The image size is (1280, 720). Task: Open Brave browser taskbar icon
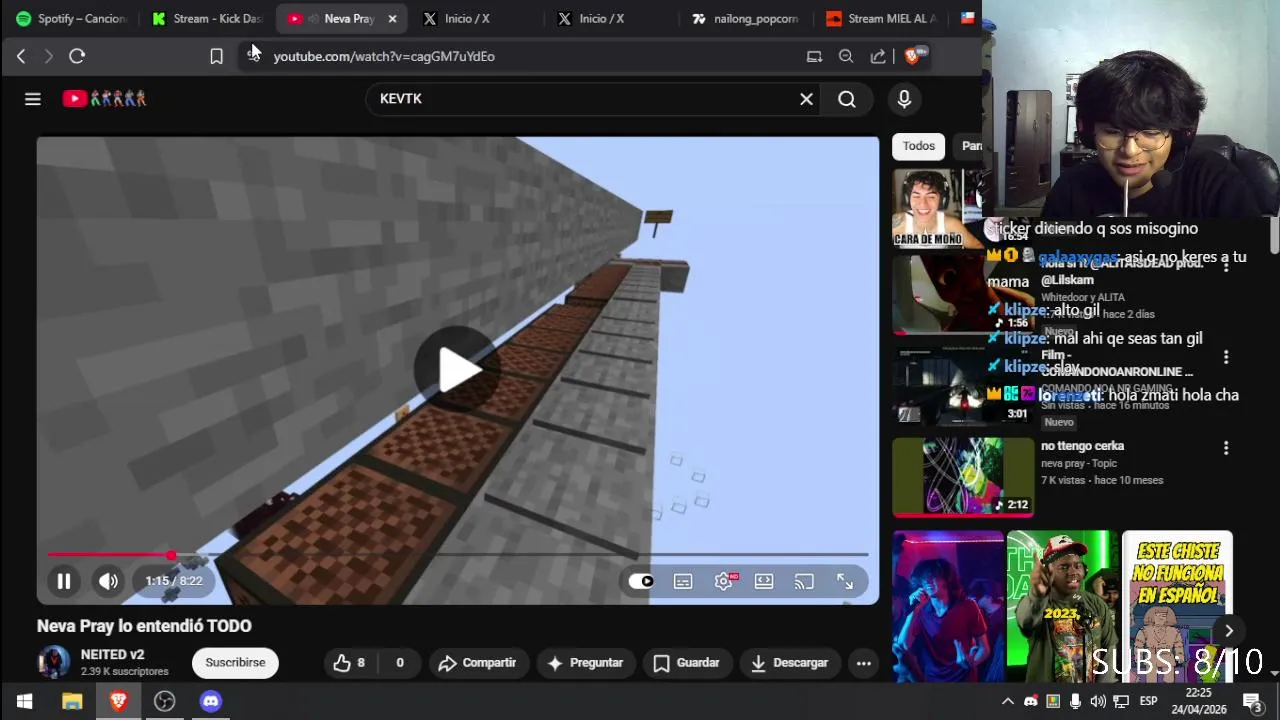(118, 701)
